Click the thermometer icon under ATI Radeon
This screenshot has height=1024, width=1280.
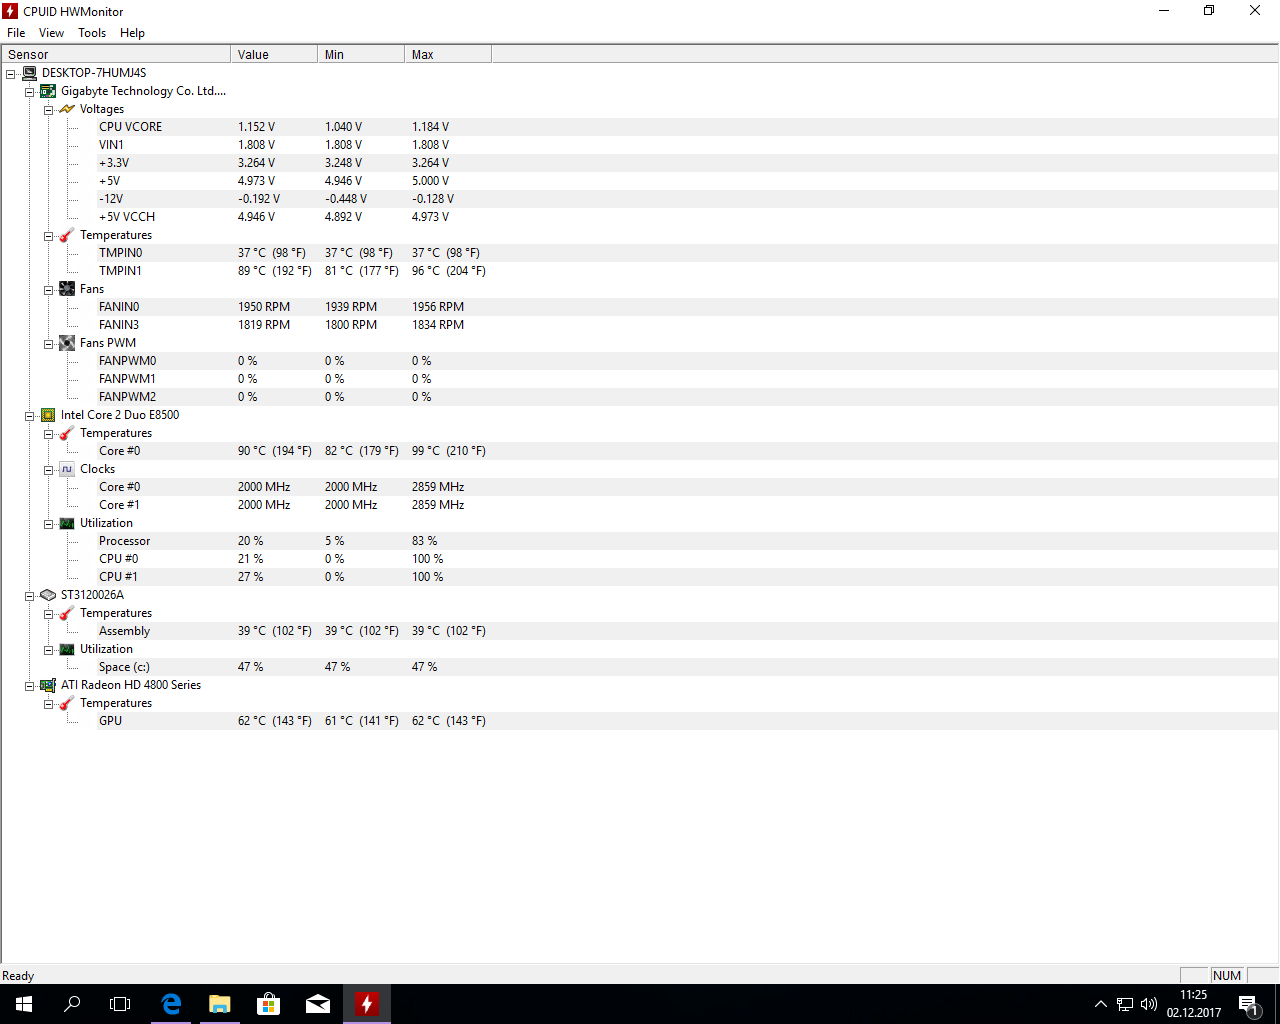pyautogui.click(x=67, y=703)
